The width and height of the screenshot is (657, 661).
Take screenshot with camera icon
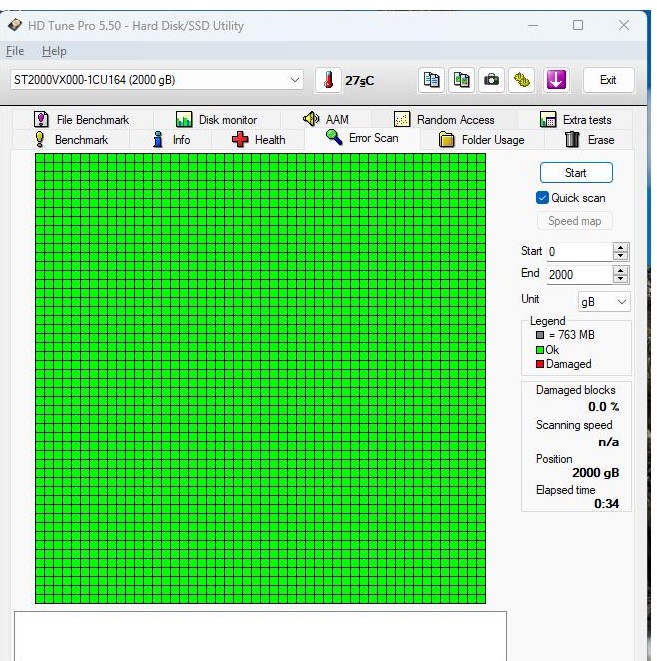pos(491,80)
